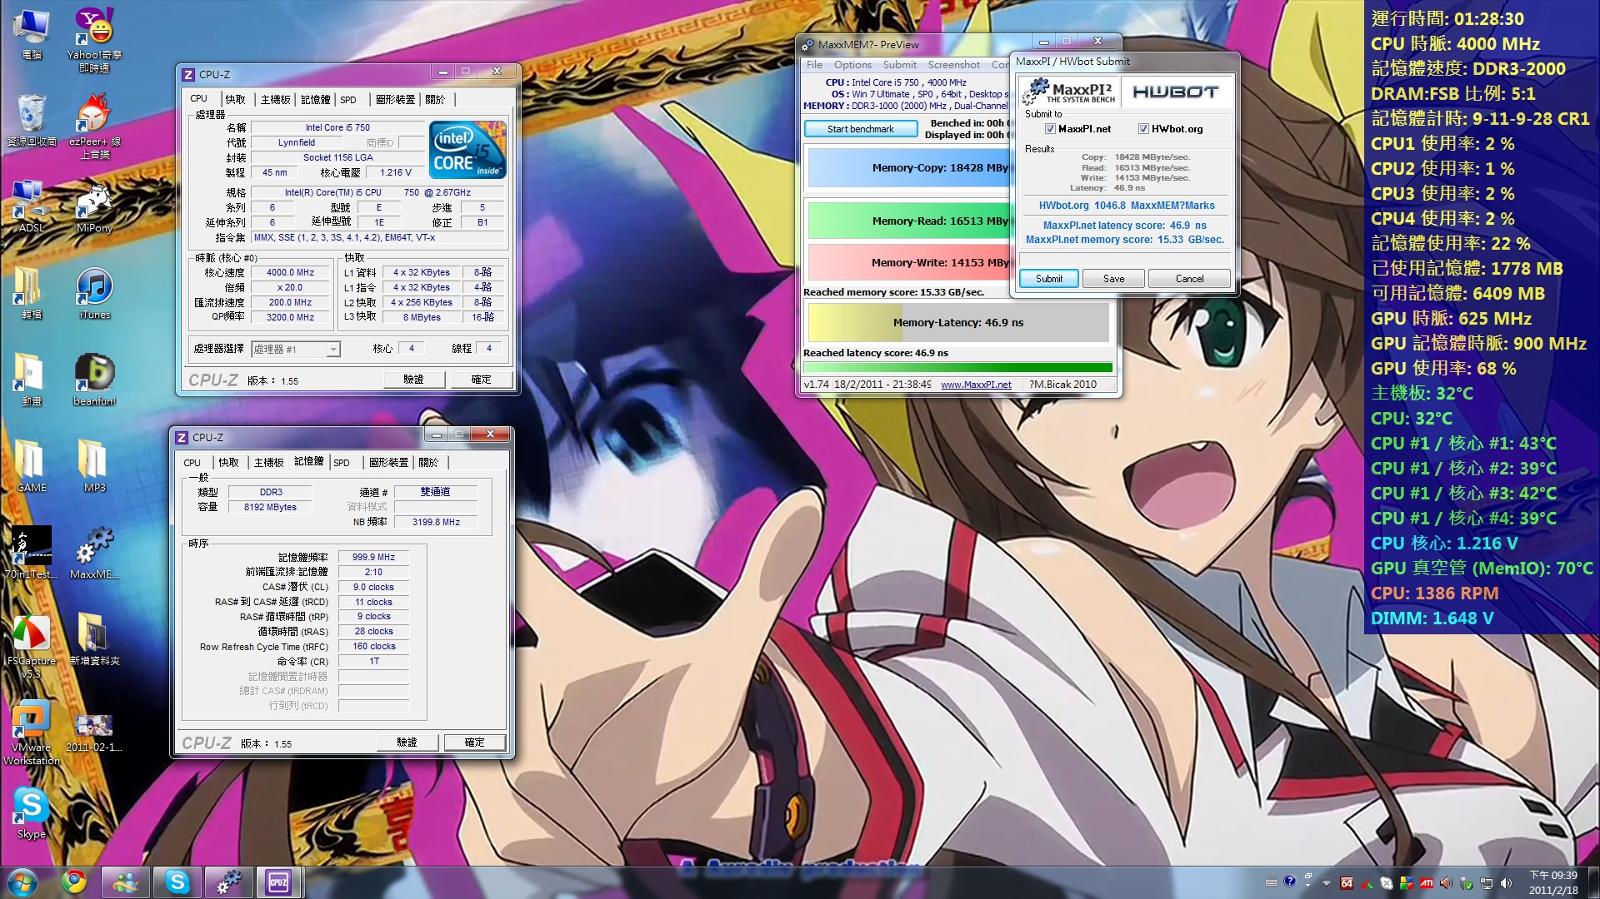The height and width of the screenshot is (899, 1600).
Task: Launch the MaxxME... desktop shortcut
Action: [x=94, y=553]
